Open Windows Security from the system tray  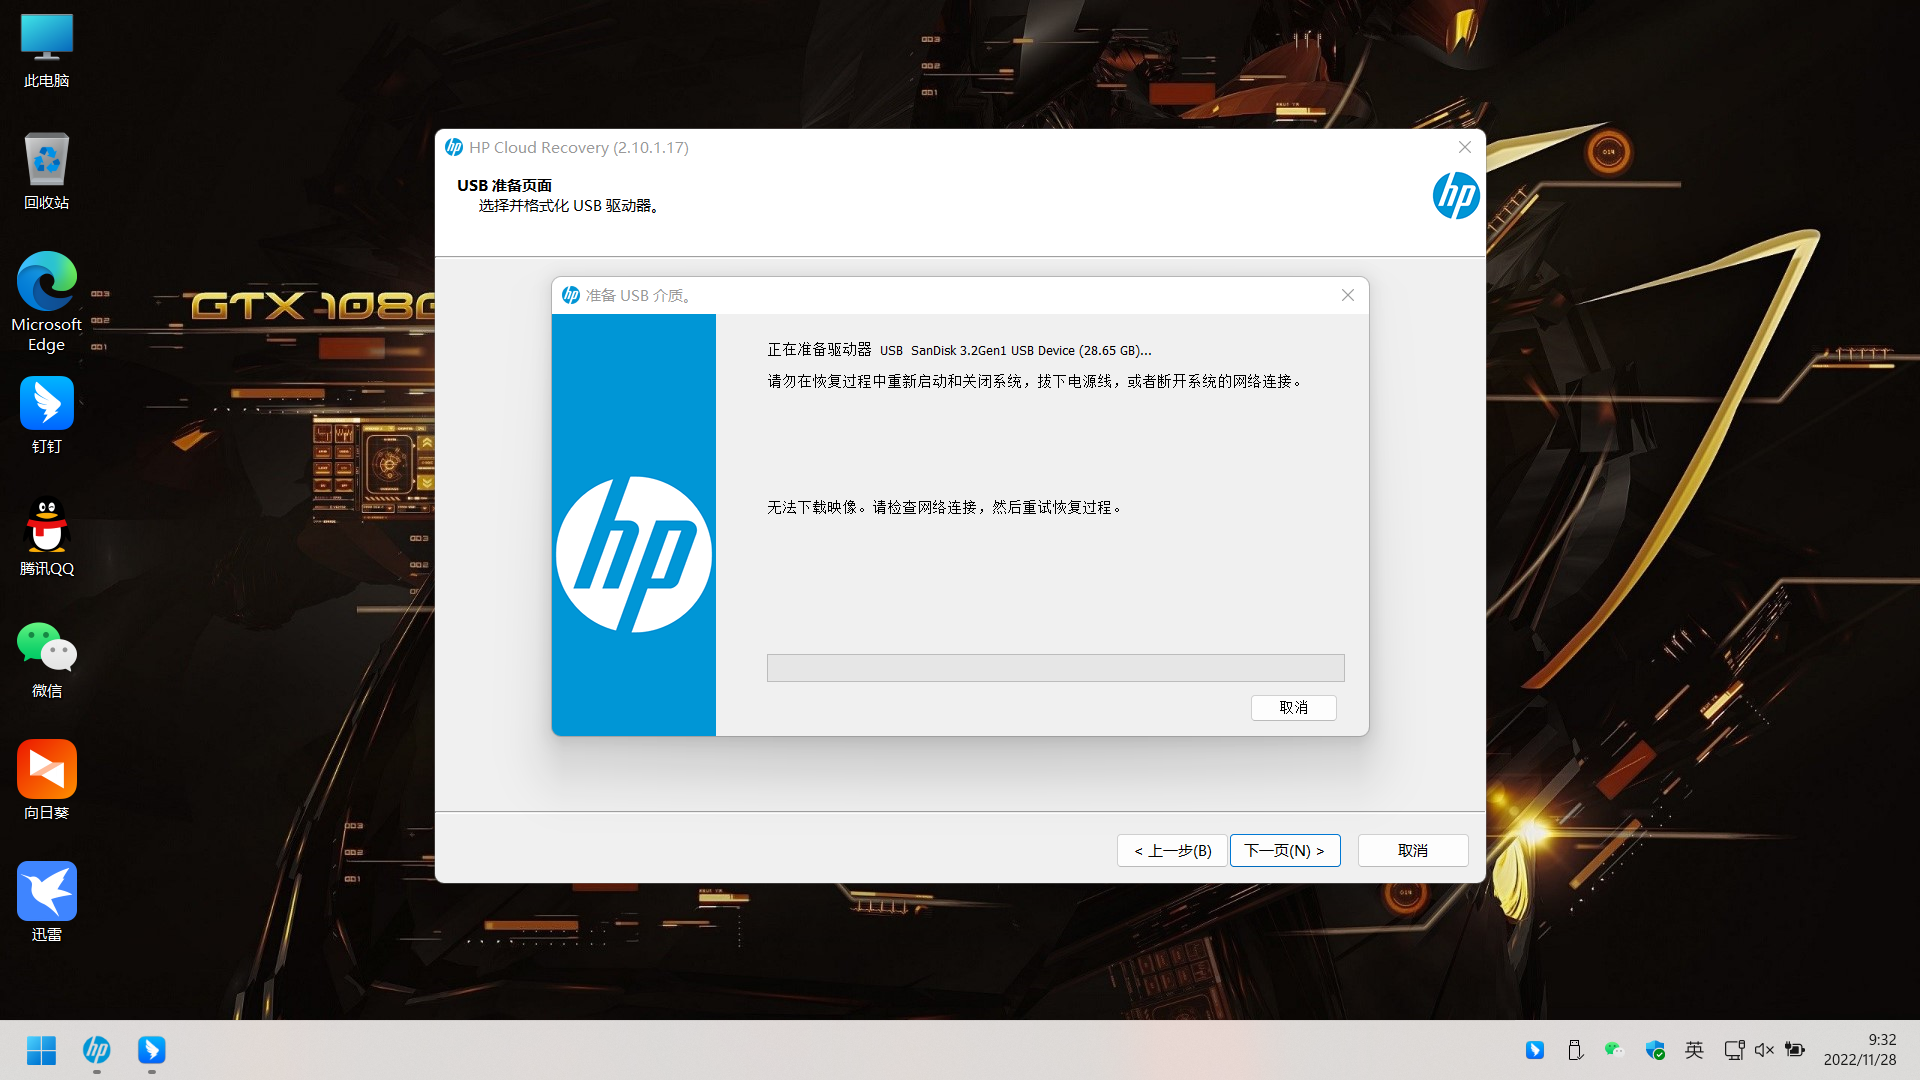1655,1050
